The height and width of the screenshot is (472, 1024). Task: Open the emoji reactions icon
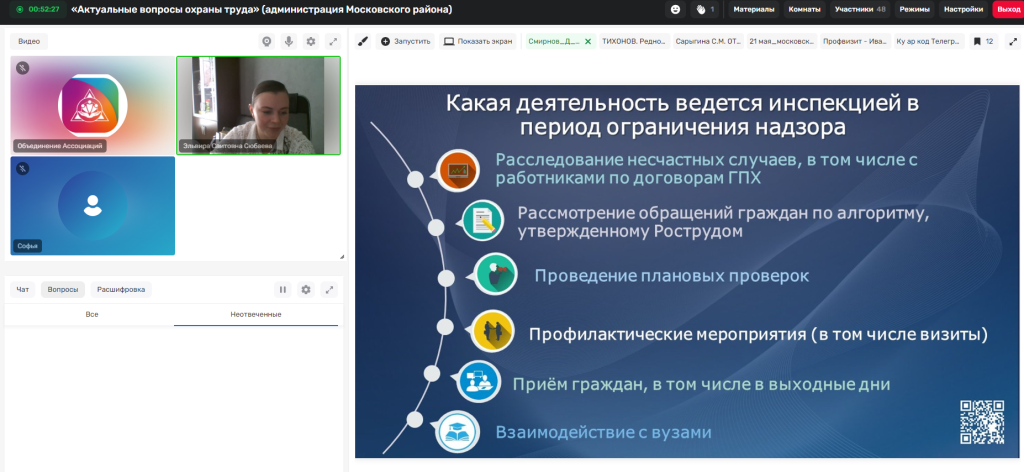675,10
